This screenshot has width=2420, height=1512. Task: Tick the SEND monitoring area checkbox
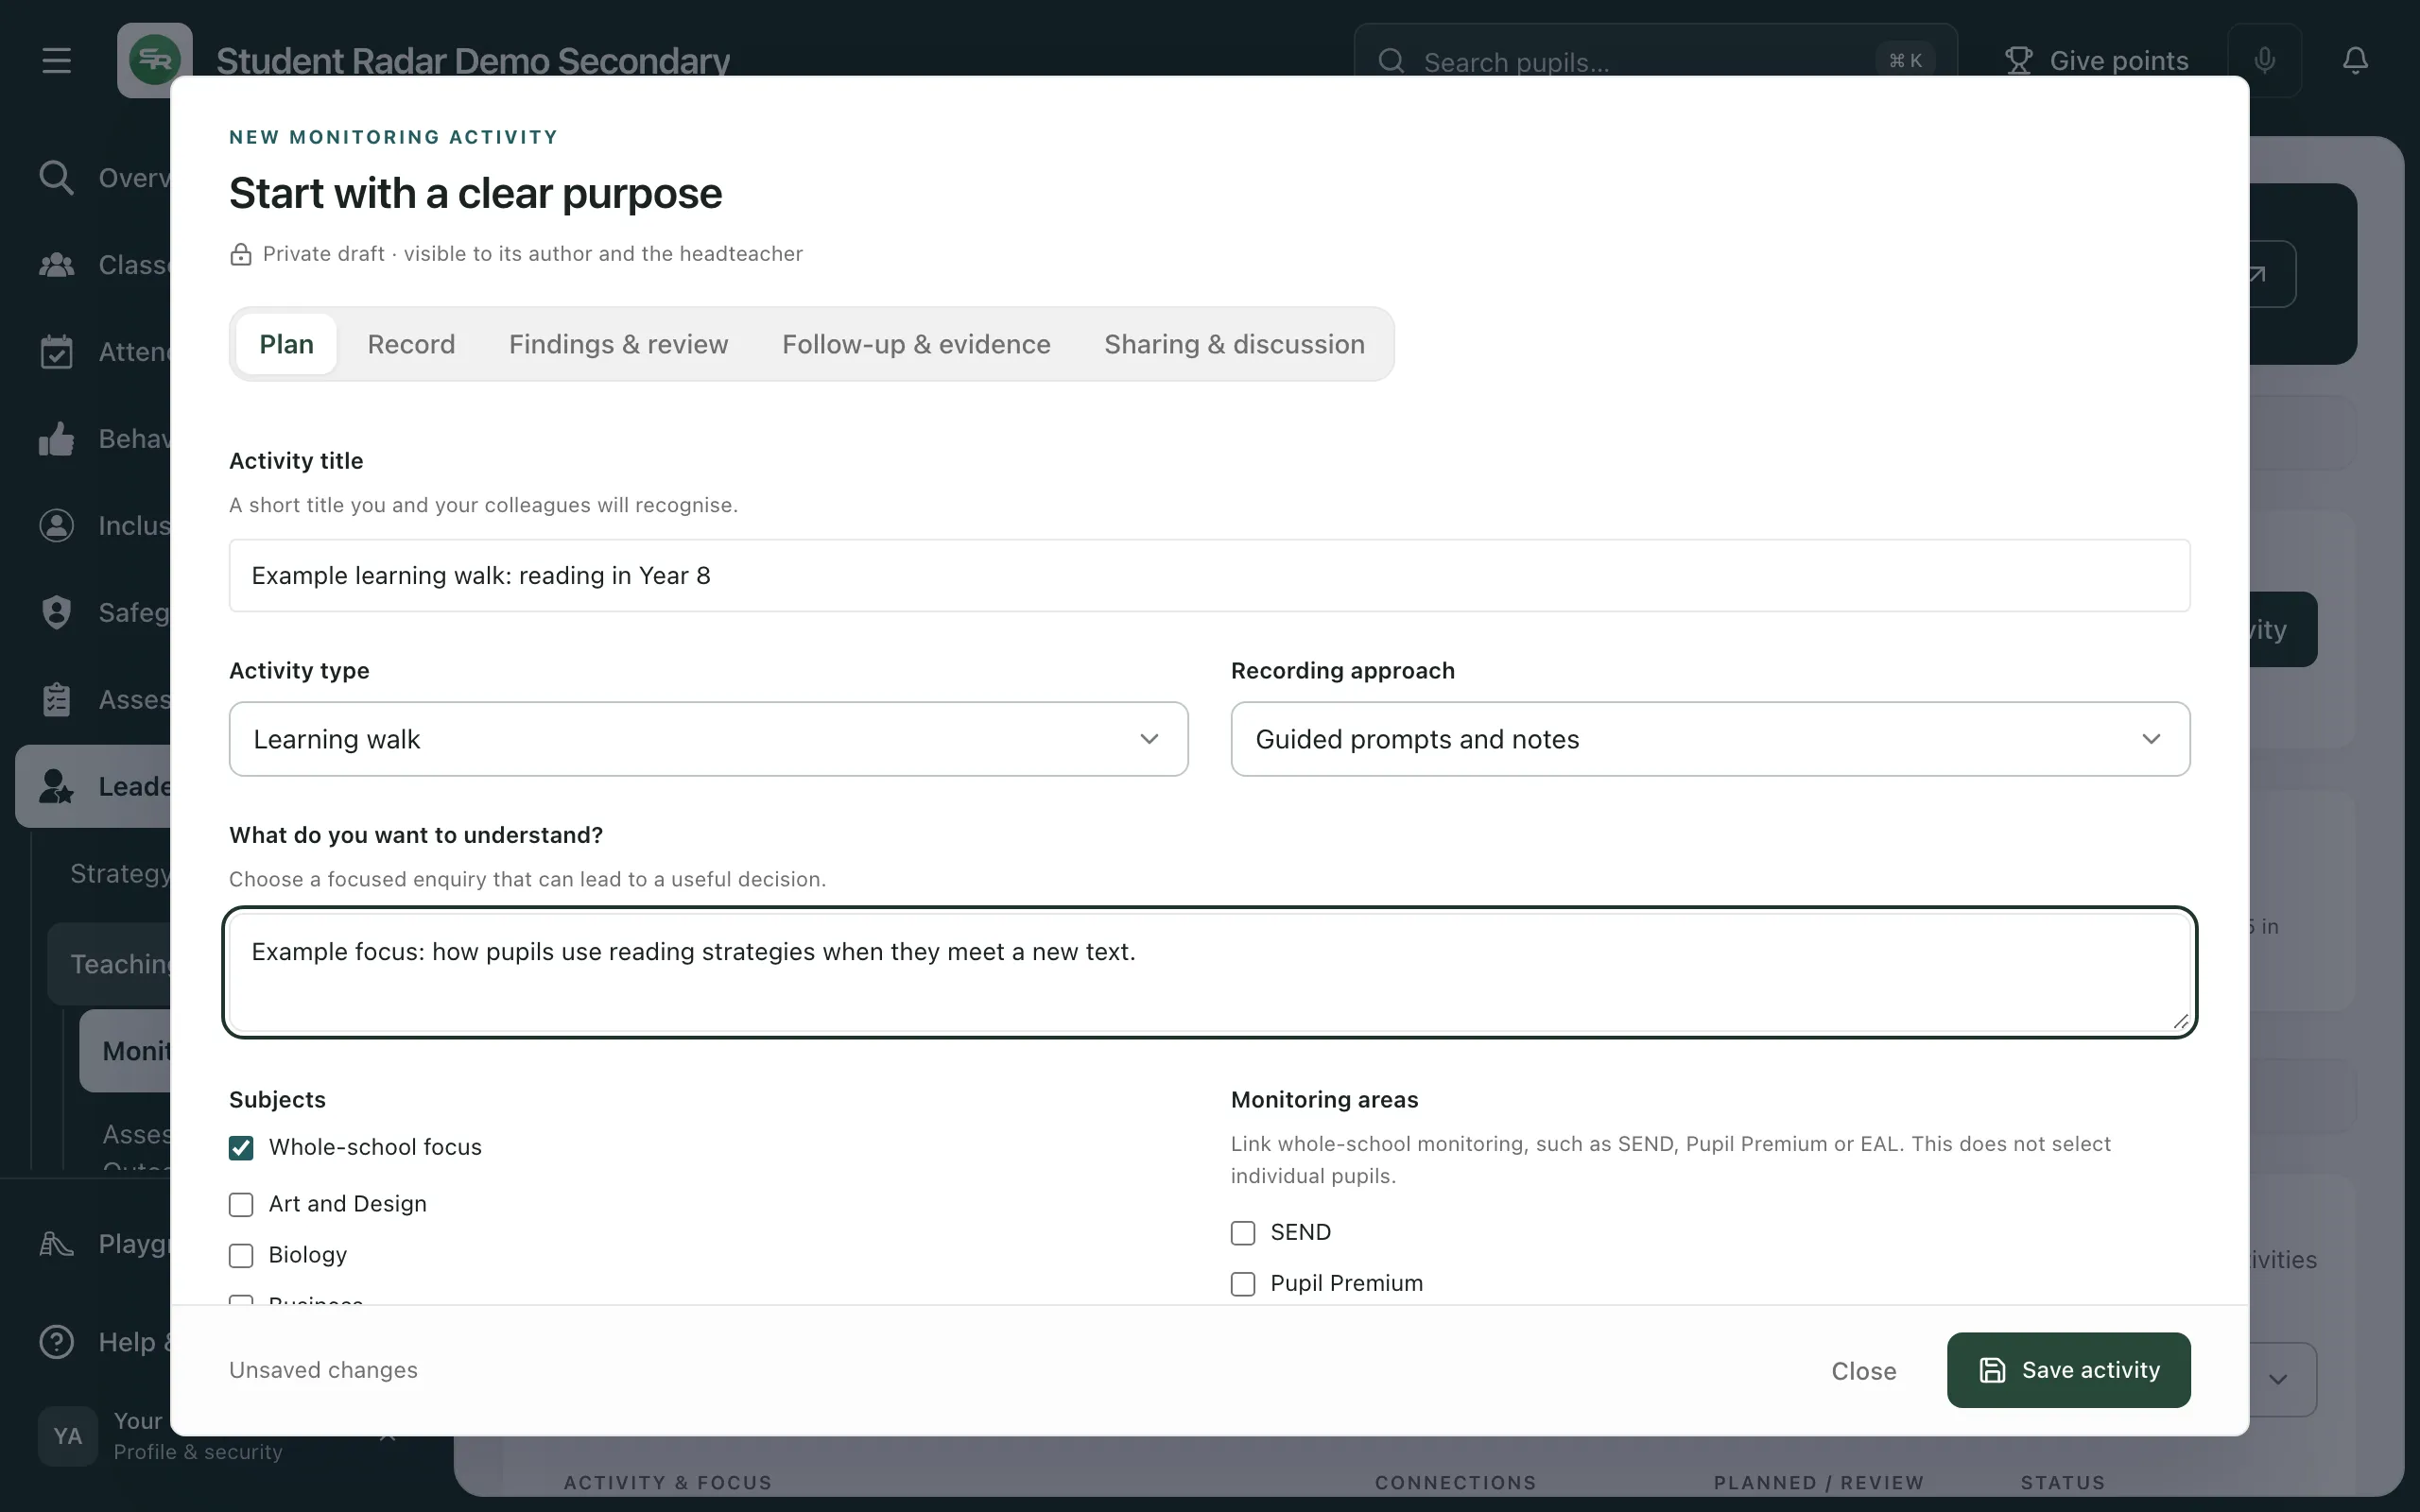1243,1233
